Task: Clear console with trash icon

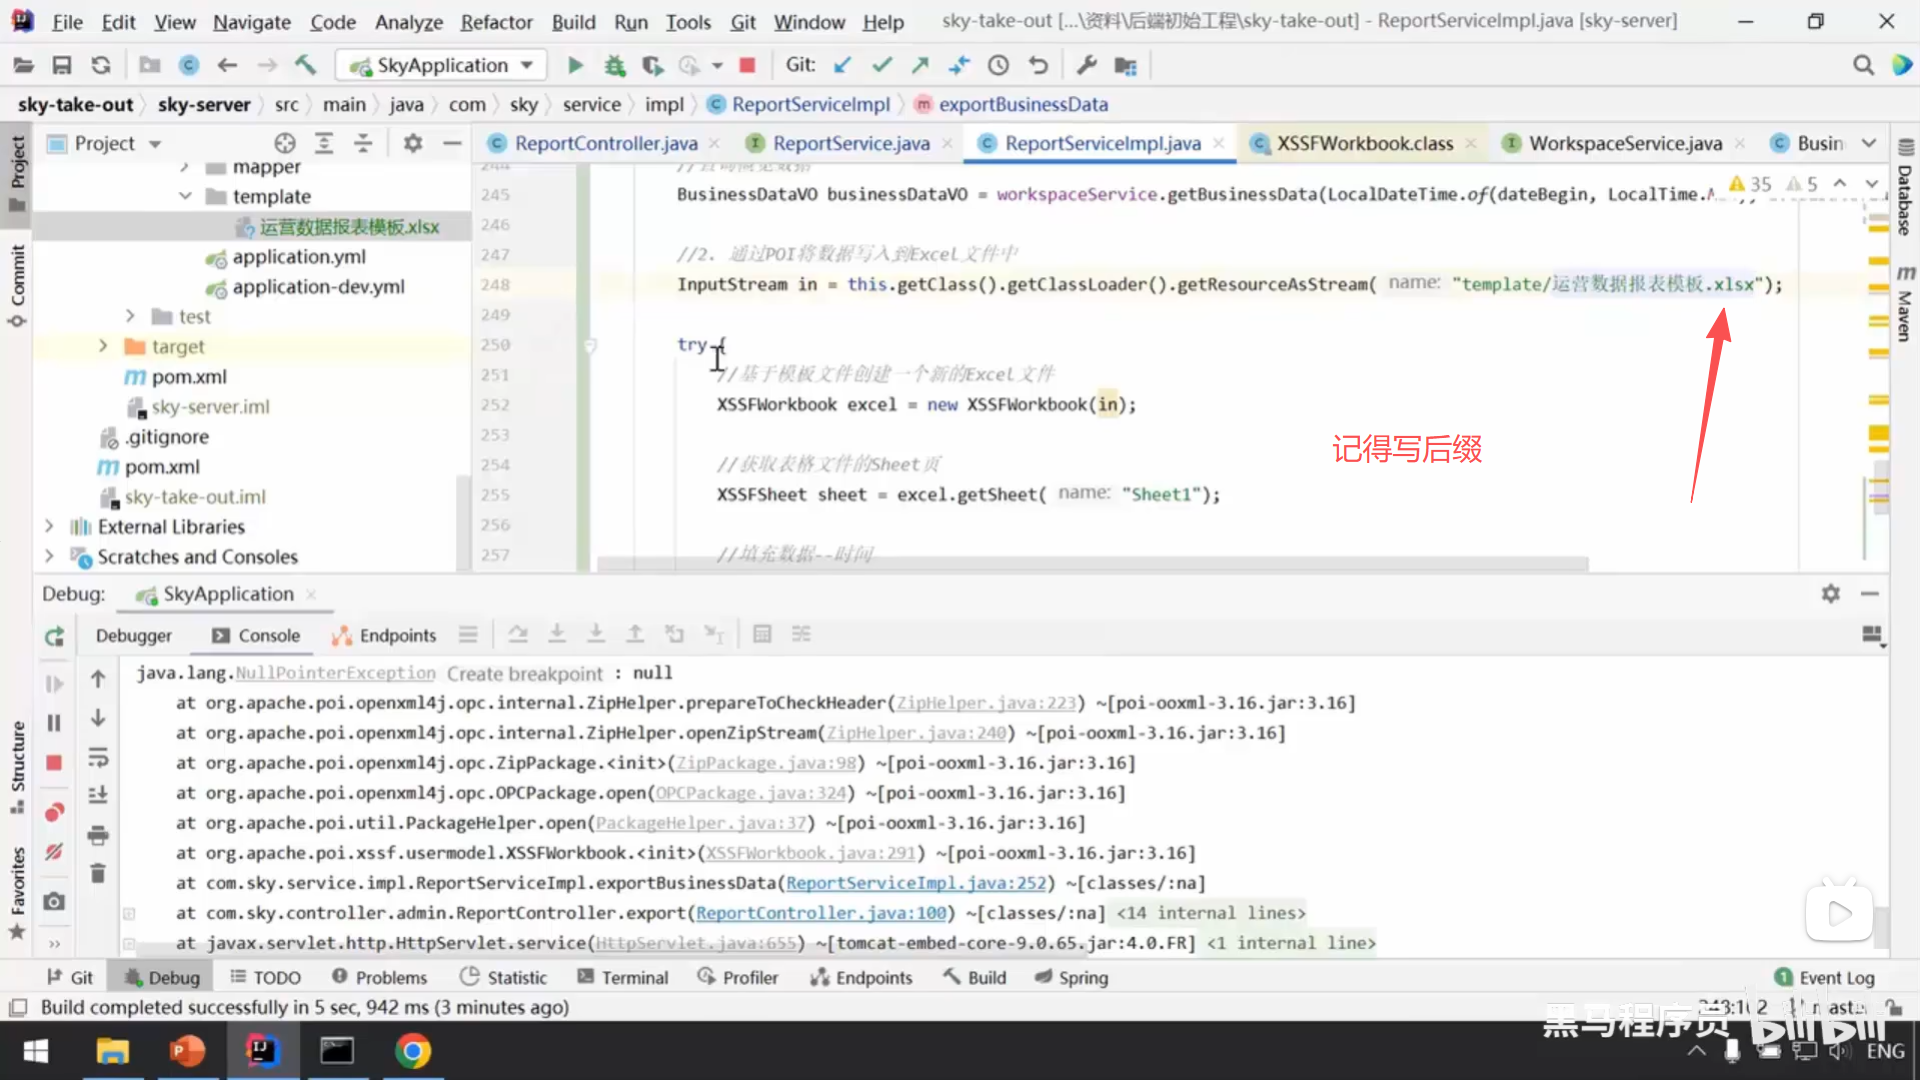Action: tap(98, 873)
